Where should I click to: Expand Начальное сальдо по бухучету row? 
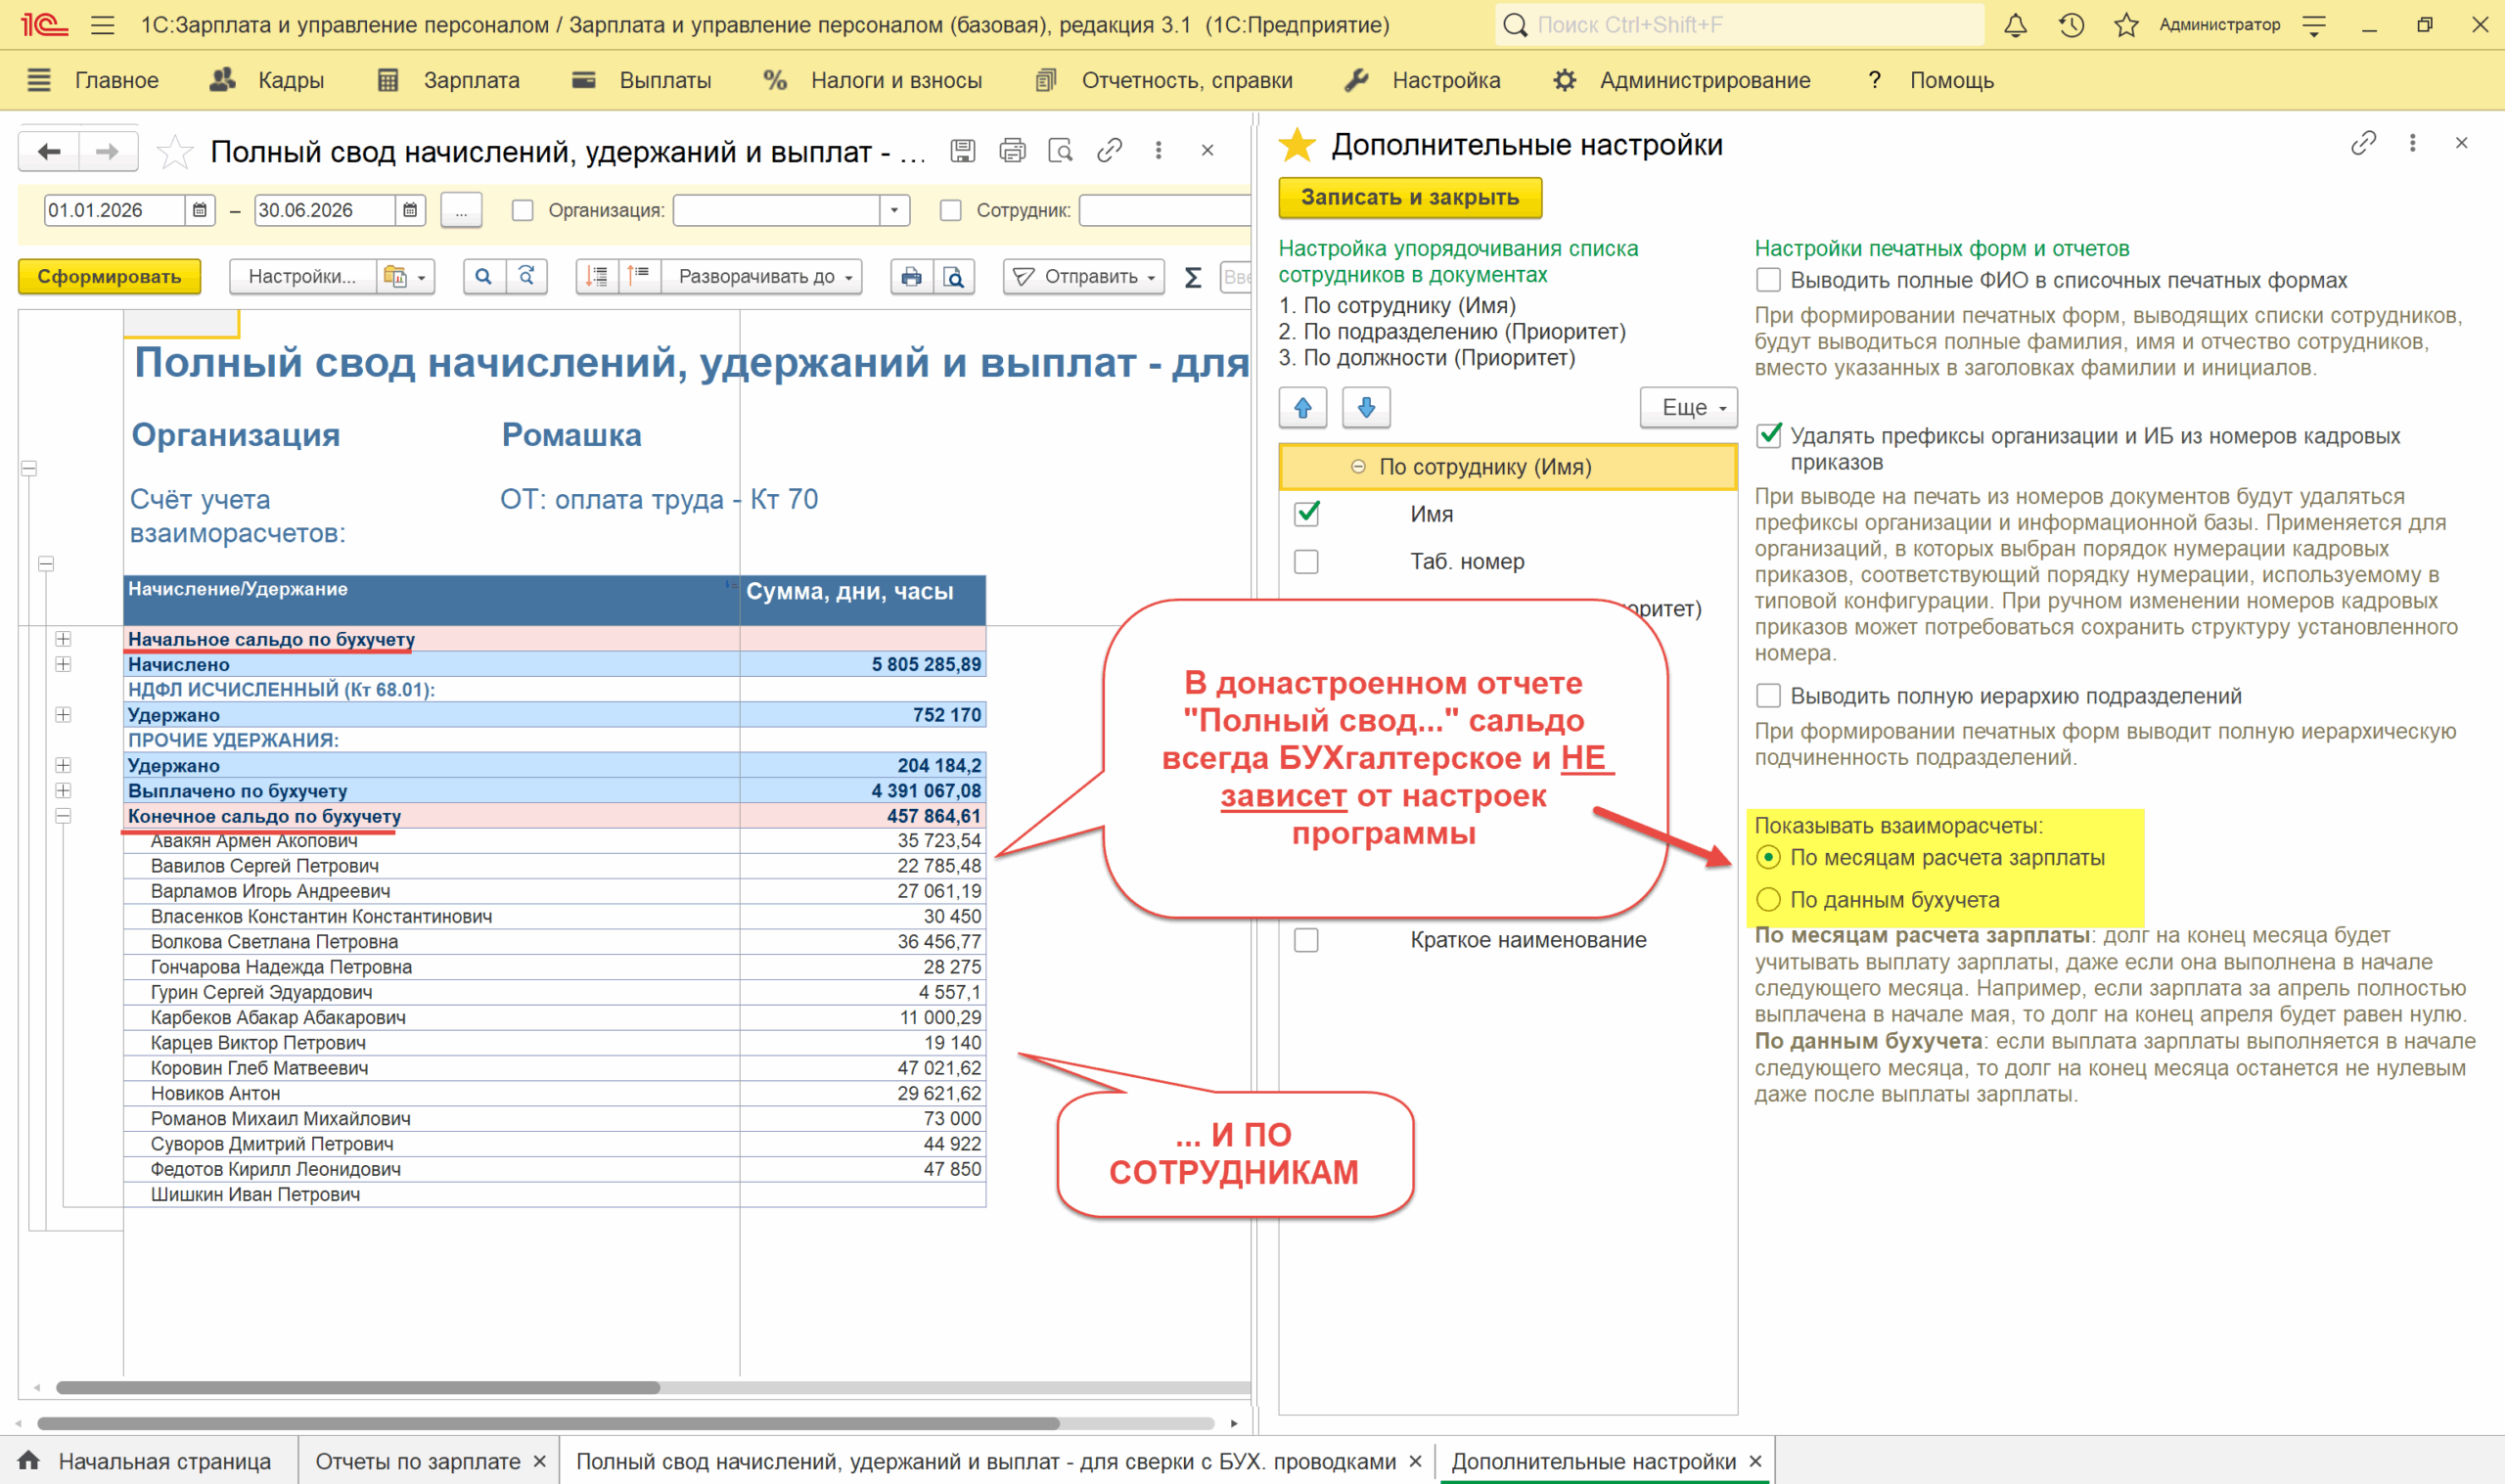[x=63, y=639]
